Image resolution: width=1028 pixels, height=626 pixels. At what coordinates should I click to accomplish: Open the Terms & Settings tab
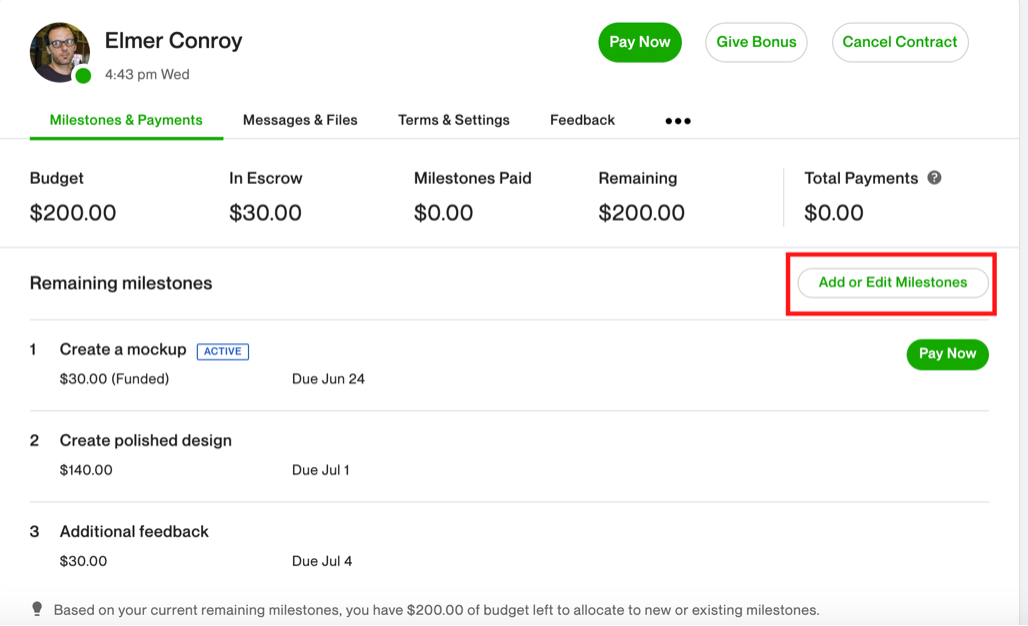point(454,120)
